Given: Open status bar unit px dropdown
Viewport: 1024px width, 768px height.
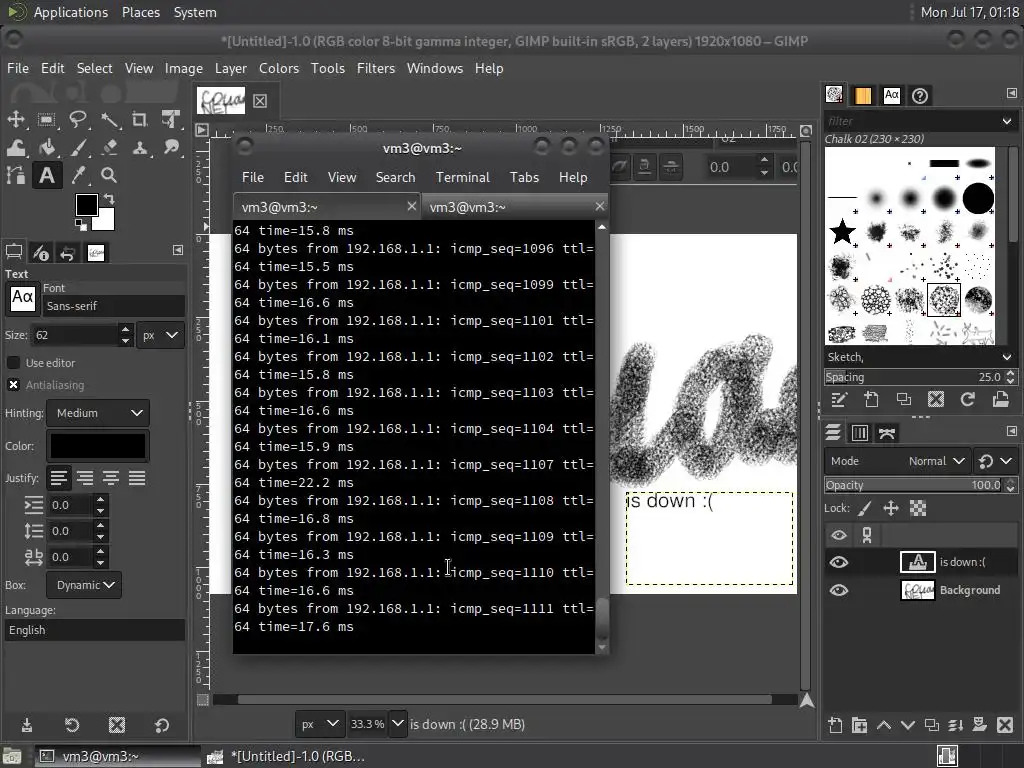Looking at the screenshot, I should point(319,724).
